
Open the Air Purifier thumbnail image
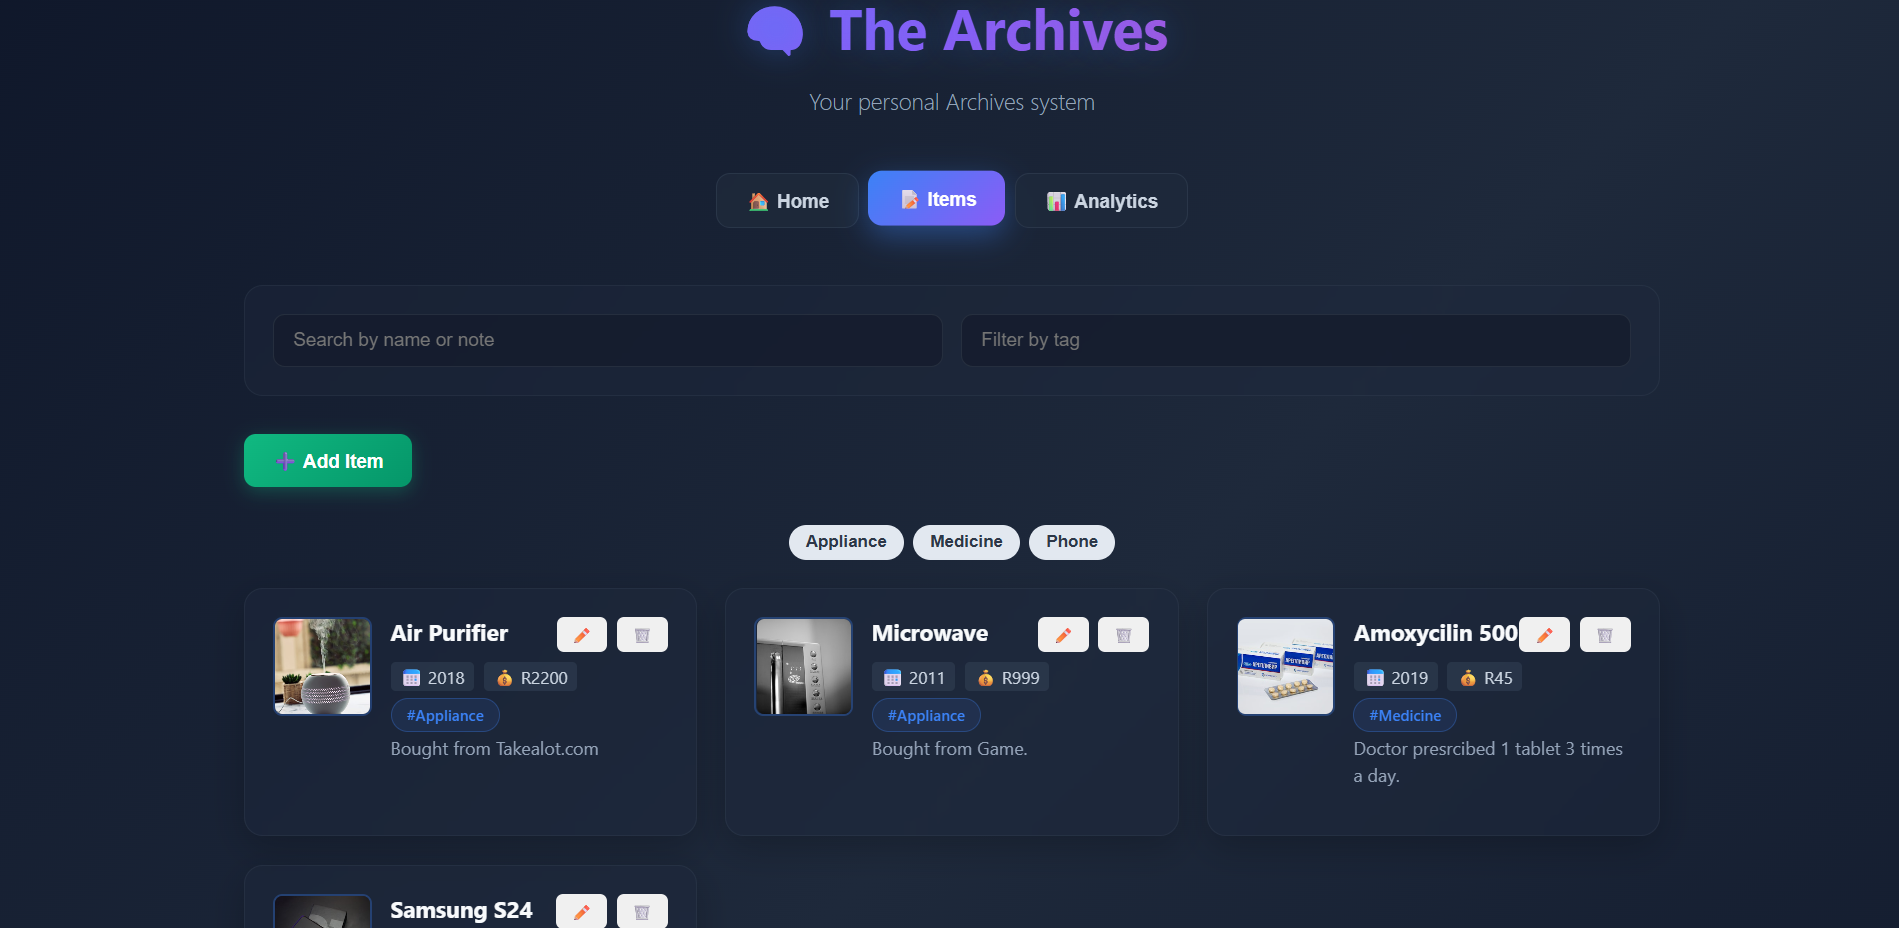coord(323,666)
